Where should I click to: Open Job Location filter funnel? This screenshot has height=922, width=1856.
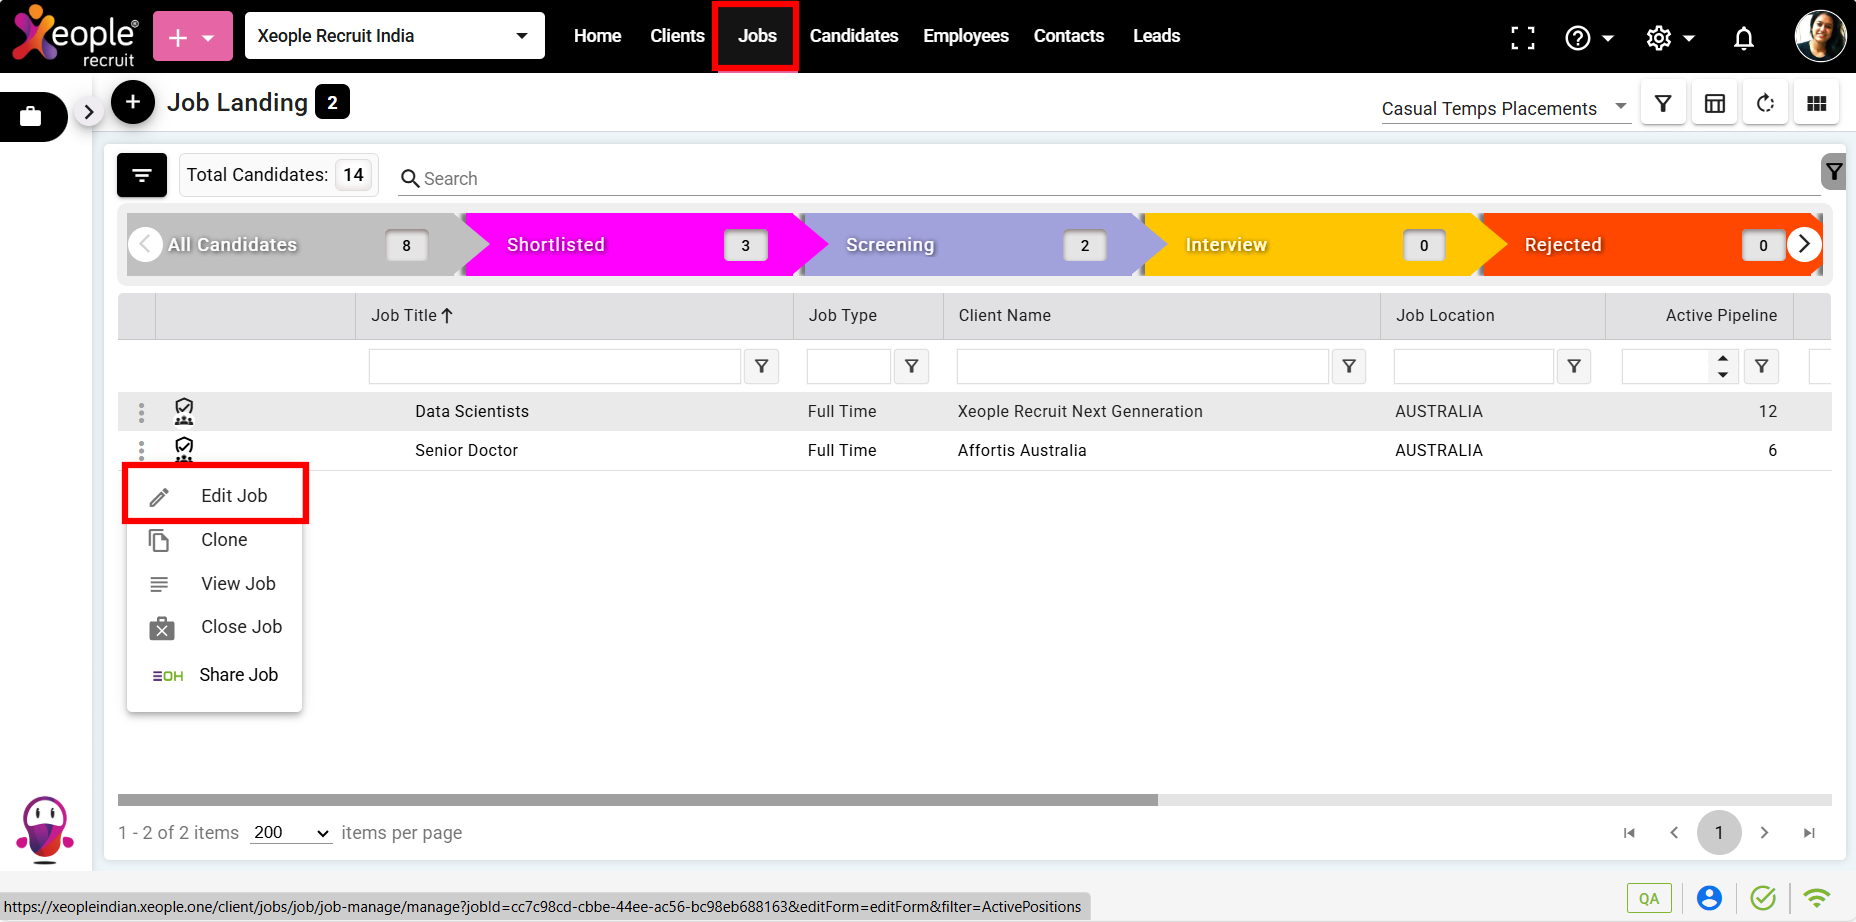(1574, 366)
